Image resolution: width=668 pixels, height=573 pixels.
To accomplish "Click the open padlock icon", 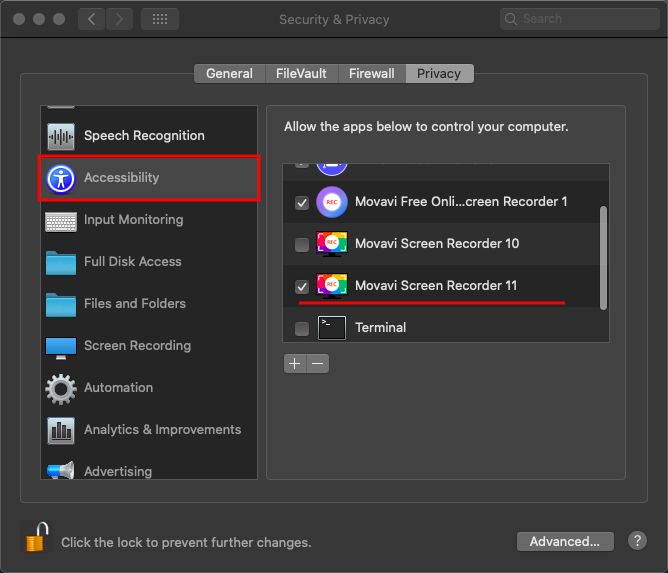I will tap(37, 537).
